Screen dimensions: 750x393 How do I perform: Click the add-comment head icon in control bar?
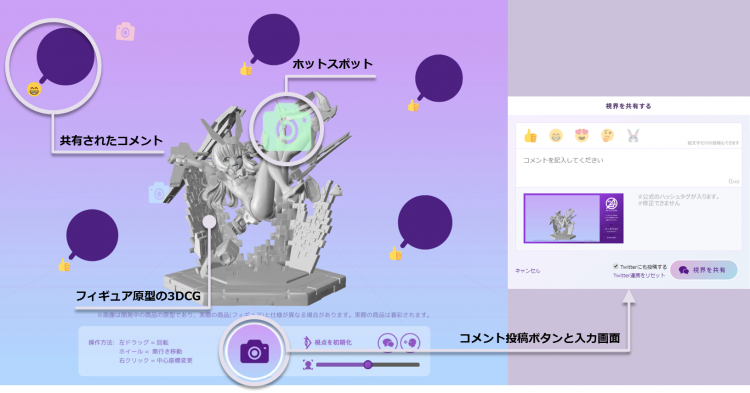(x=410, y=343)
